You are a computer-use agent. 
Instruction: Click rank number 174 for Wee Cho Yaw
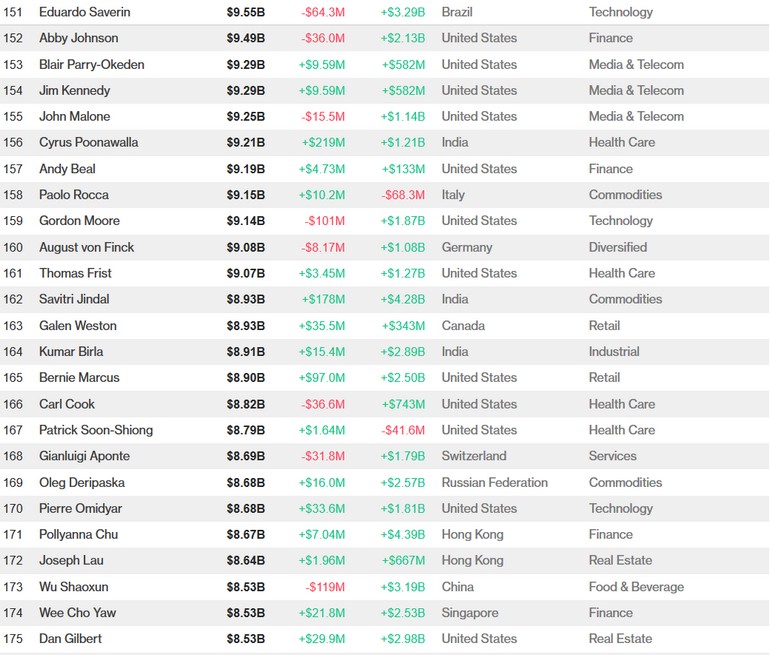[x=13, y=612]
